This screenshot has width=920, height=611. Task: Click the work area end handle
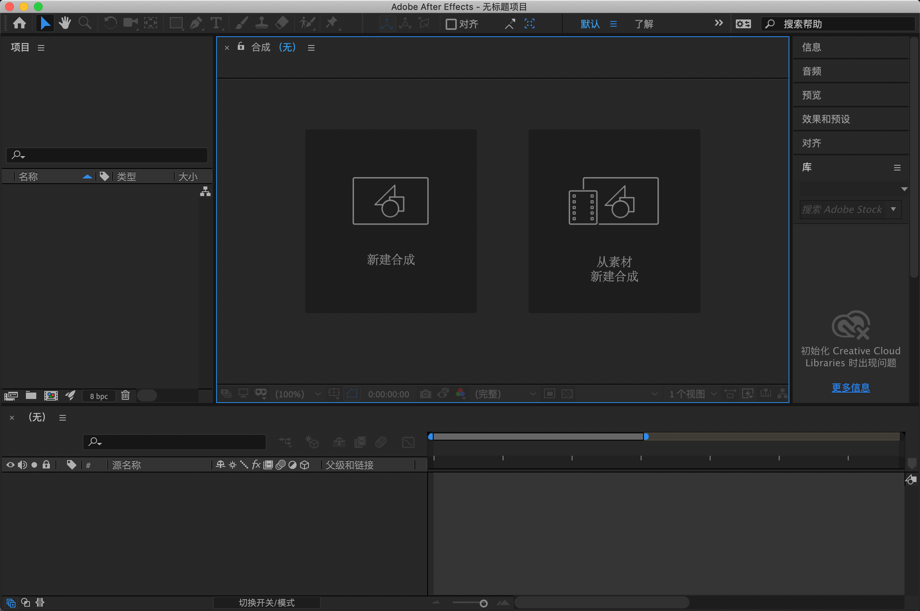[646, 437]
